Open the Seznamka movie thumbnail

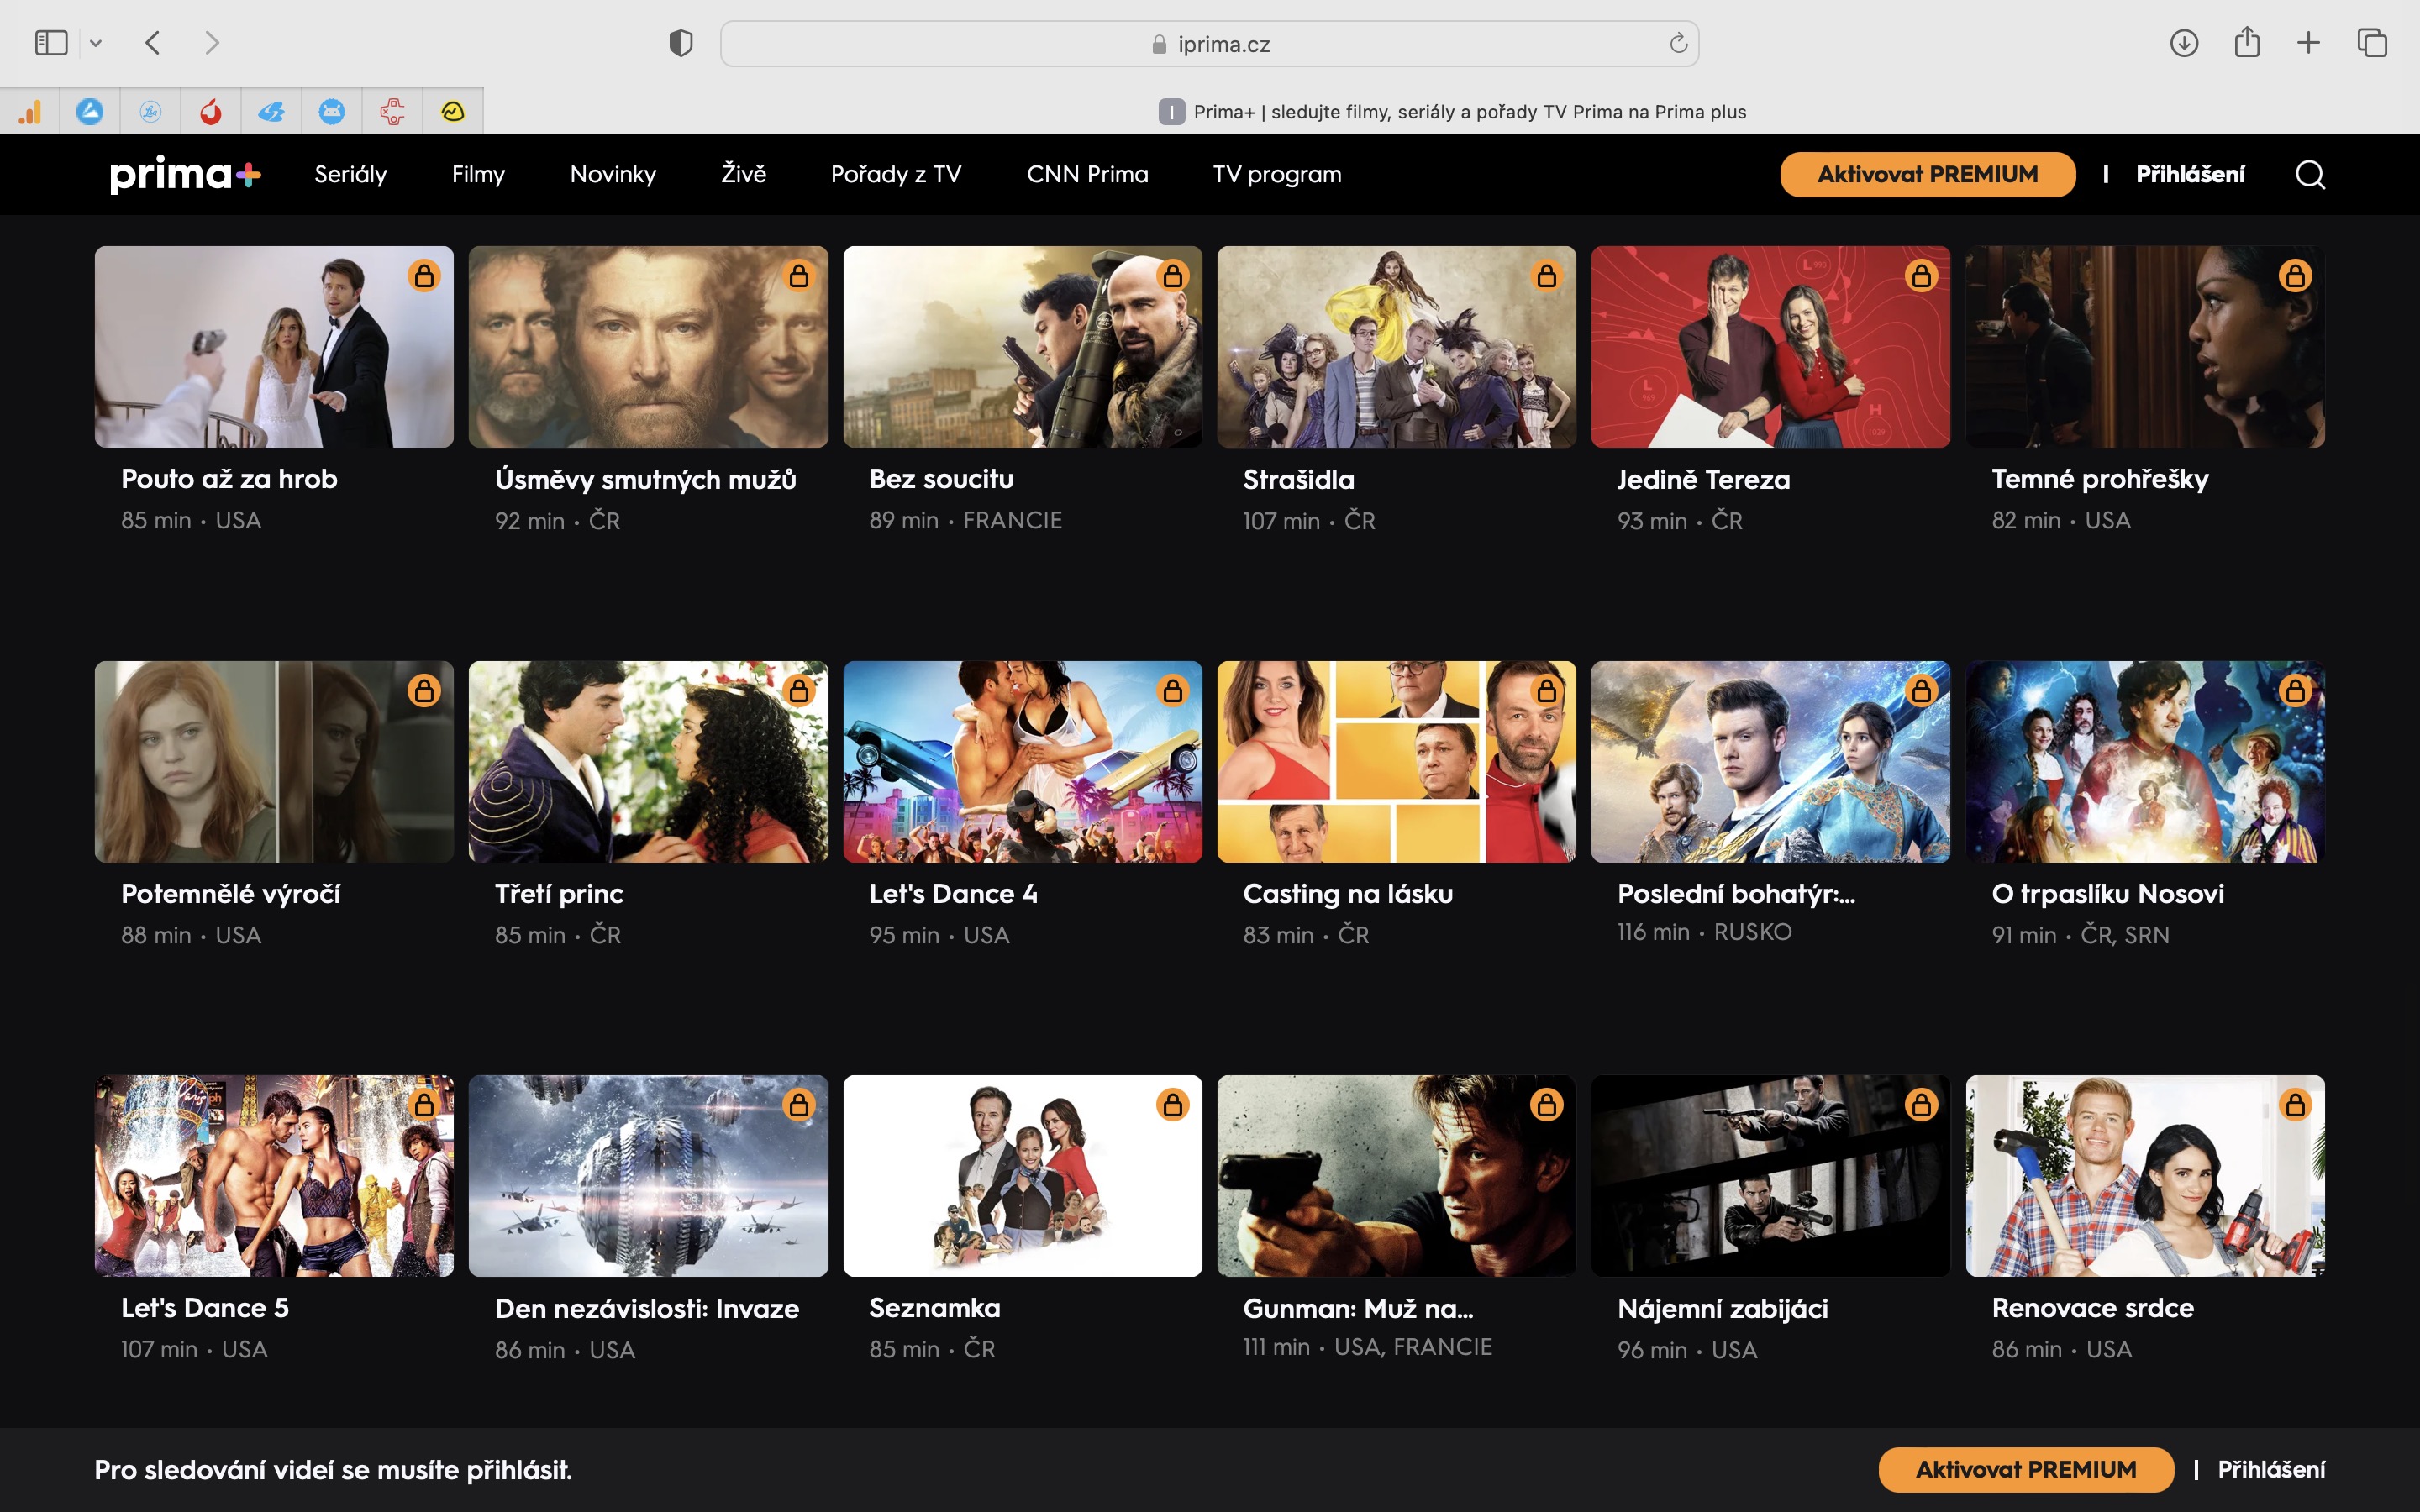(x=1022, y=1175)
